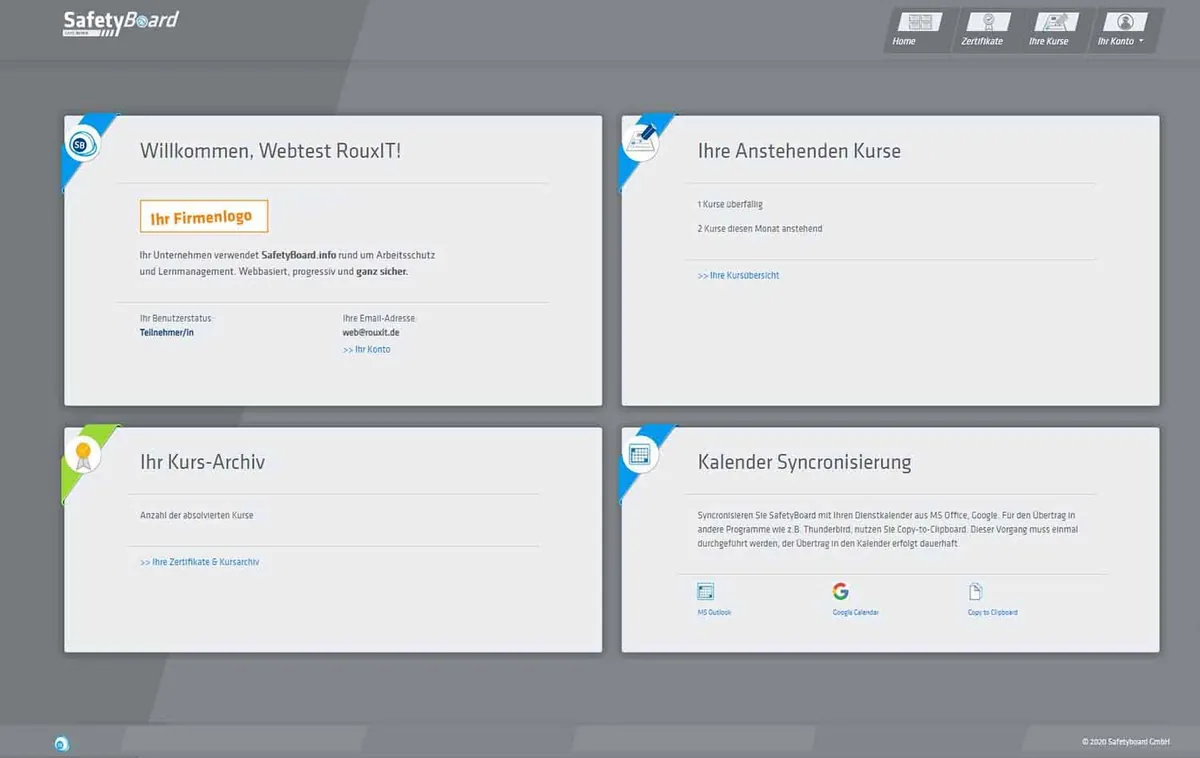Click 'Anzahl der absolvierten Kurse' text

click(x=197, y=516)
